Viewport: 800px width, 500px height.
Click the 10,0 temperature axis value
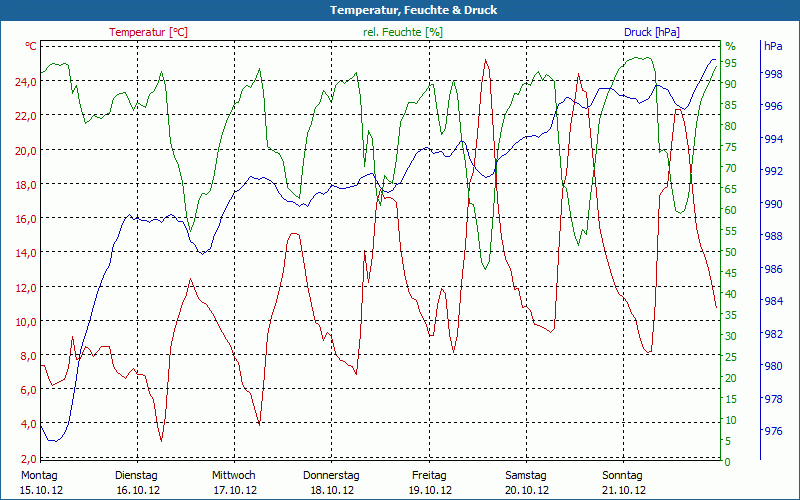click(x=27, y=322)
